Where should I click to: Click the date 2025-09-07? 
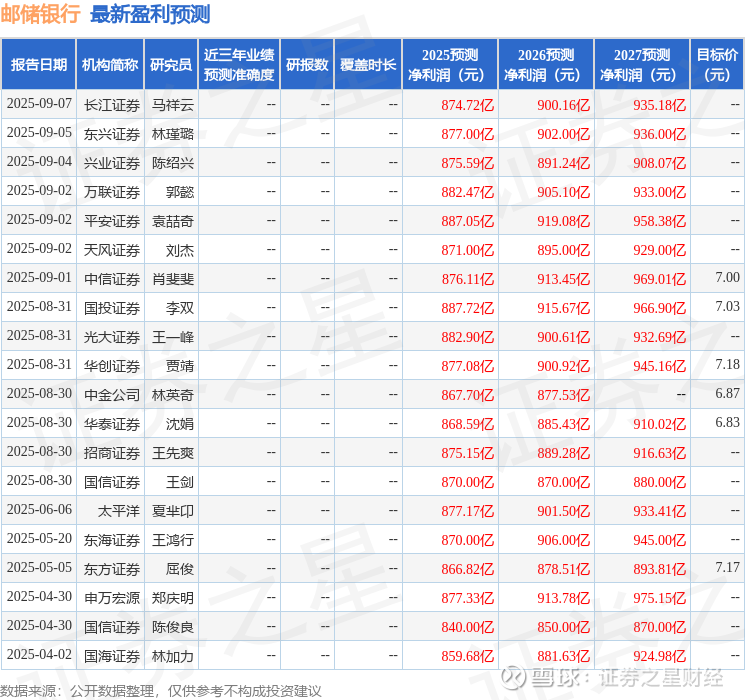[39, 103]
